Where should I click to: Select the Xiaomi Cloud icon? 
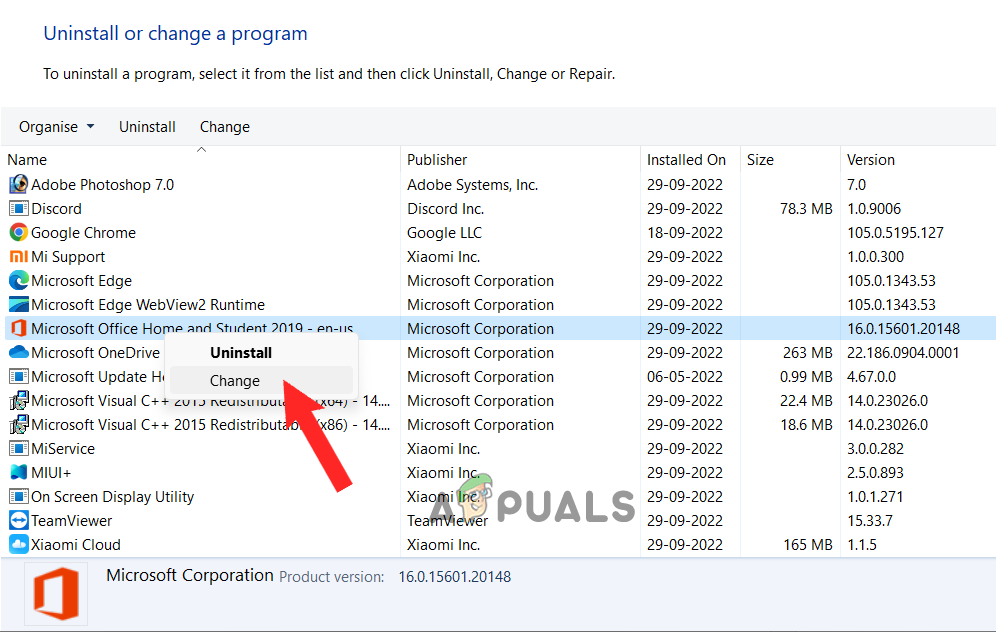pos(18,545)
